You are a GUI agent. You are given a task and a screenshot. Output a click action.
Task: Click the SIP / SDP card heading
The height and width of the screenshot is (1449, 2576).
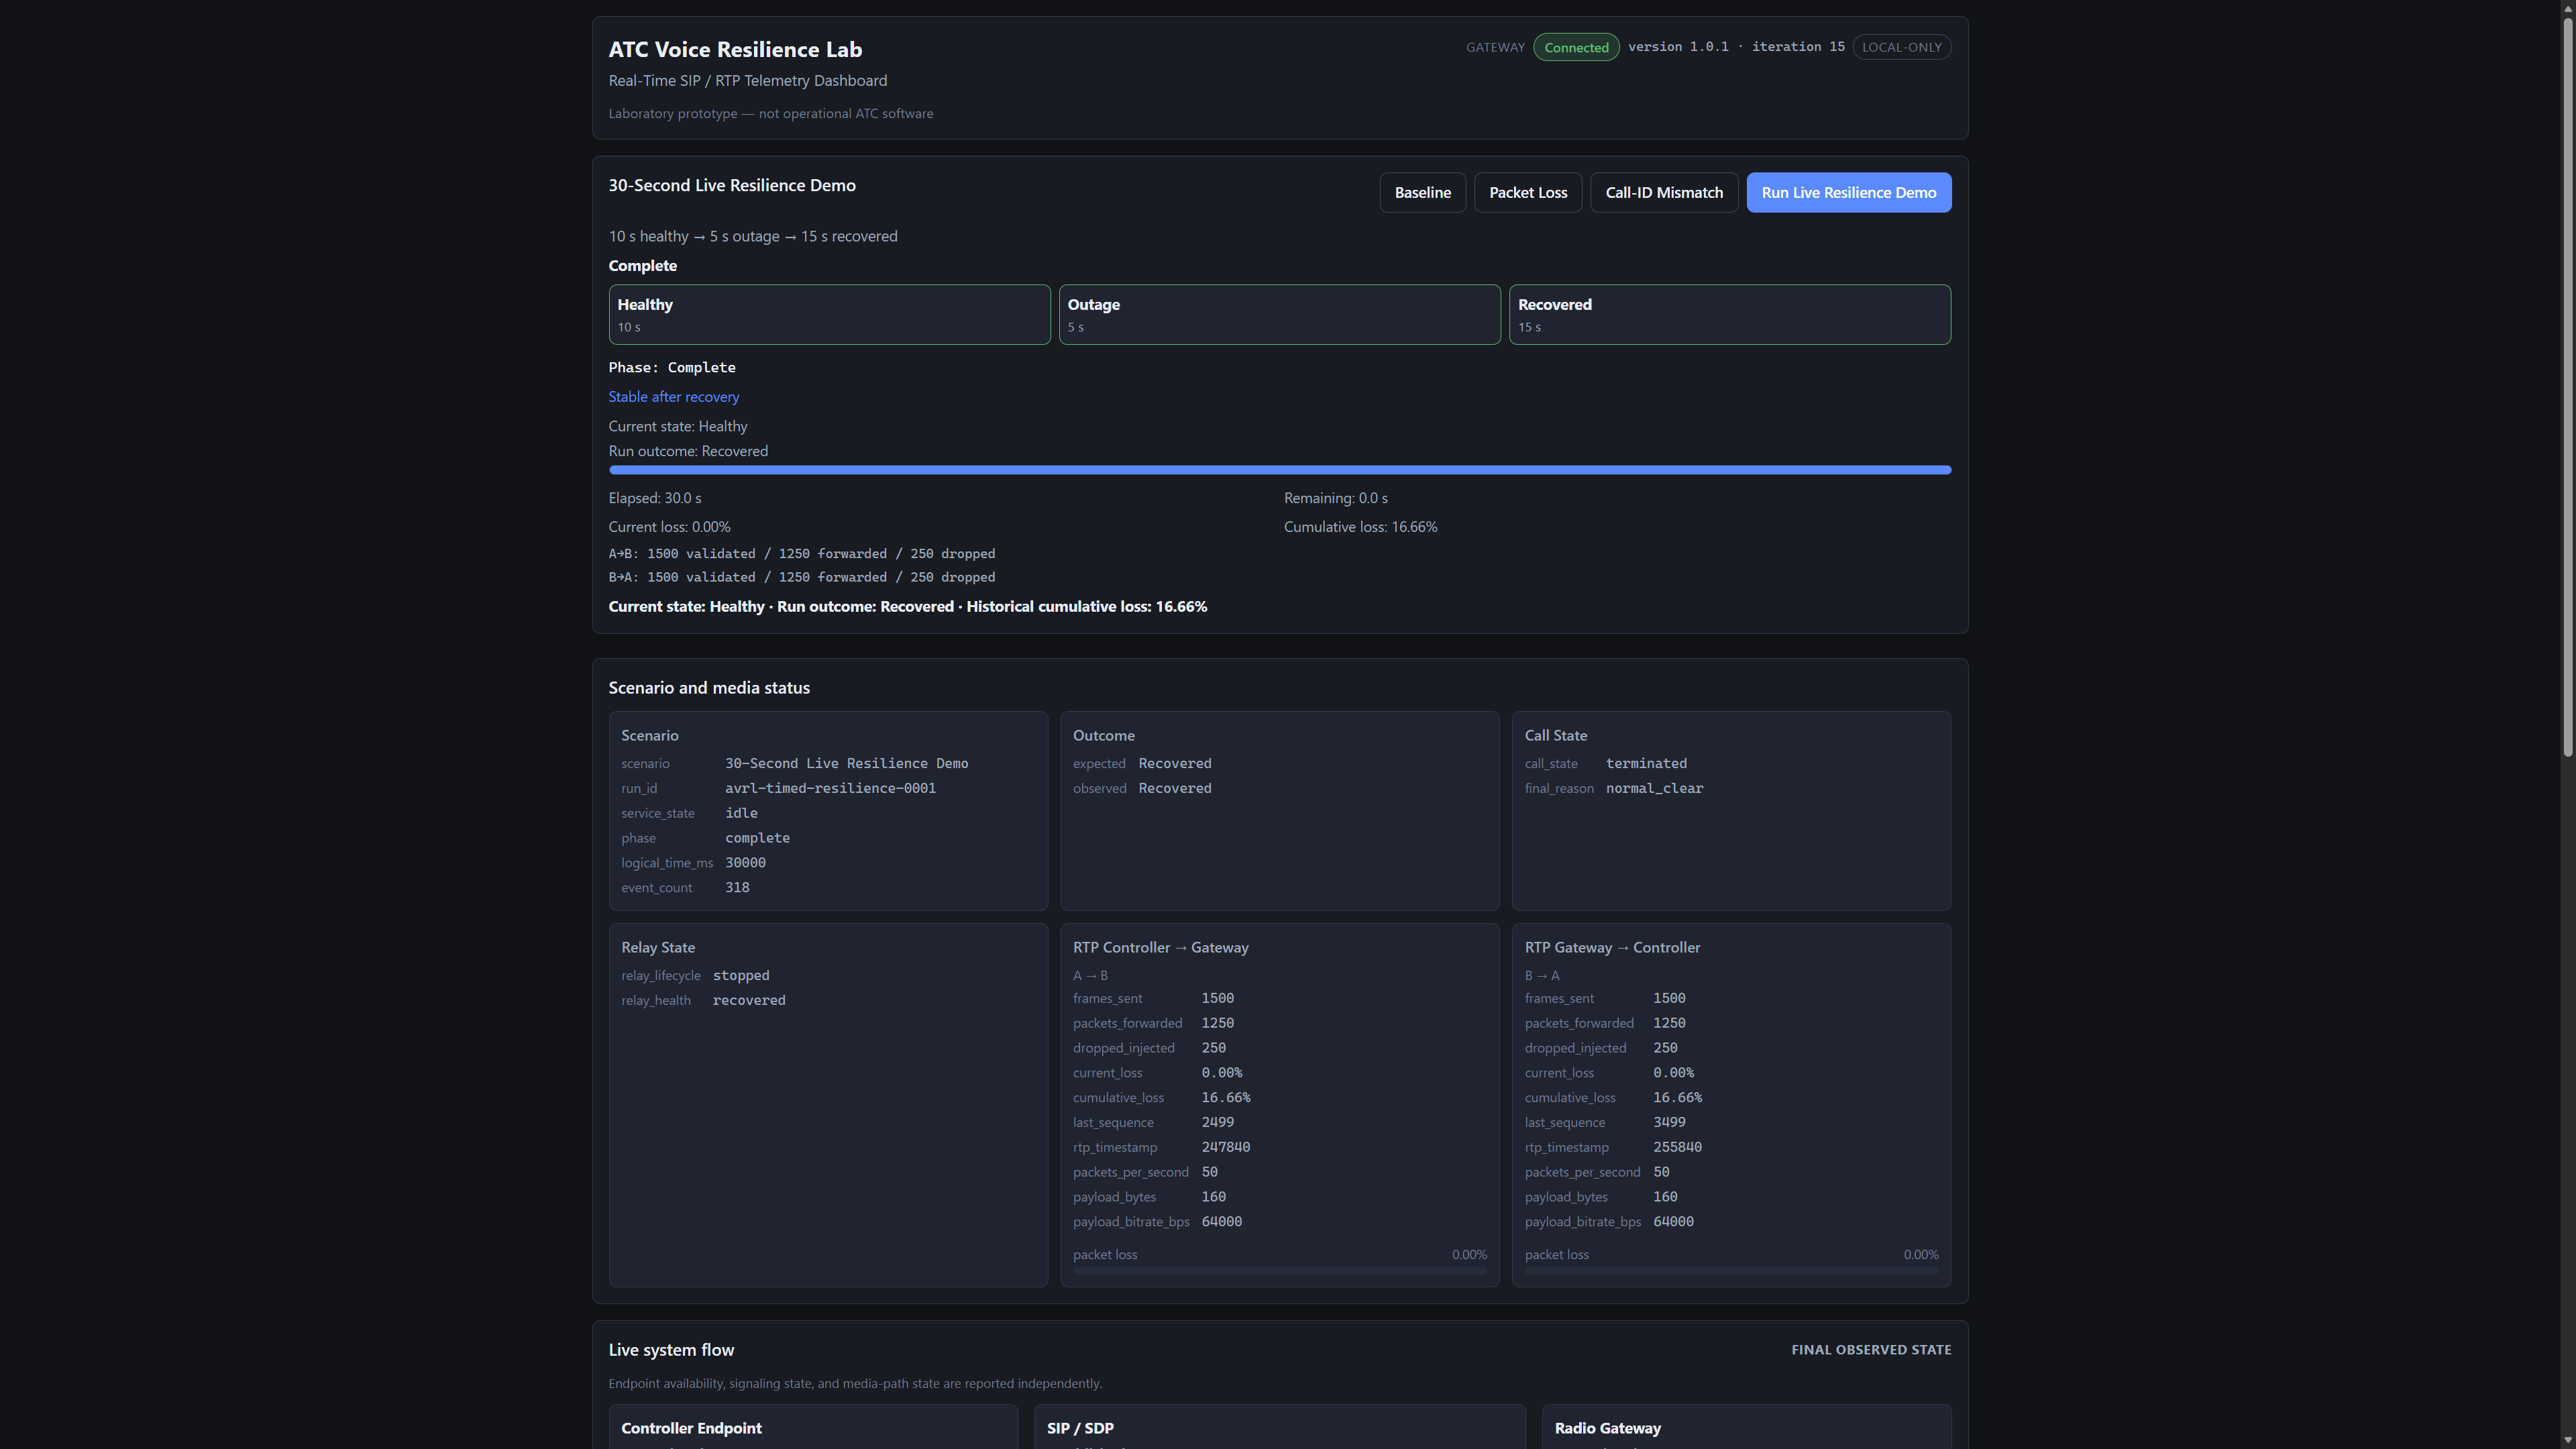[x=1080, y=1428]
